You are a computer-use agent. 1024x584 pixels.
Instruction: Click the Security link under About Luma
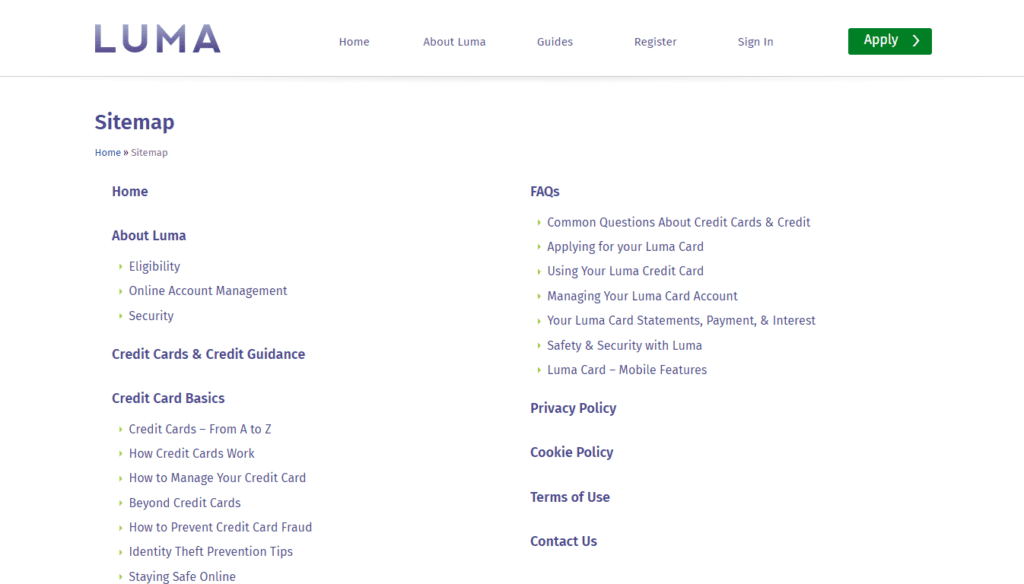coord(151,315)
